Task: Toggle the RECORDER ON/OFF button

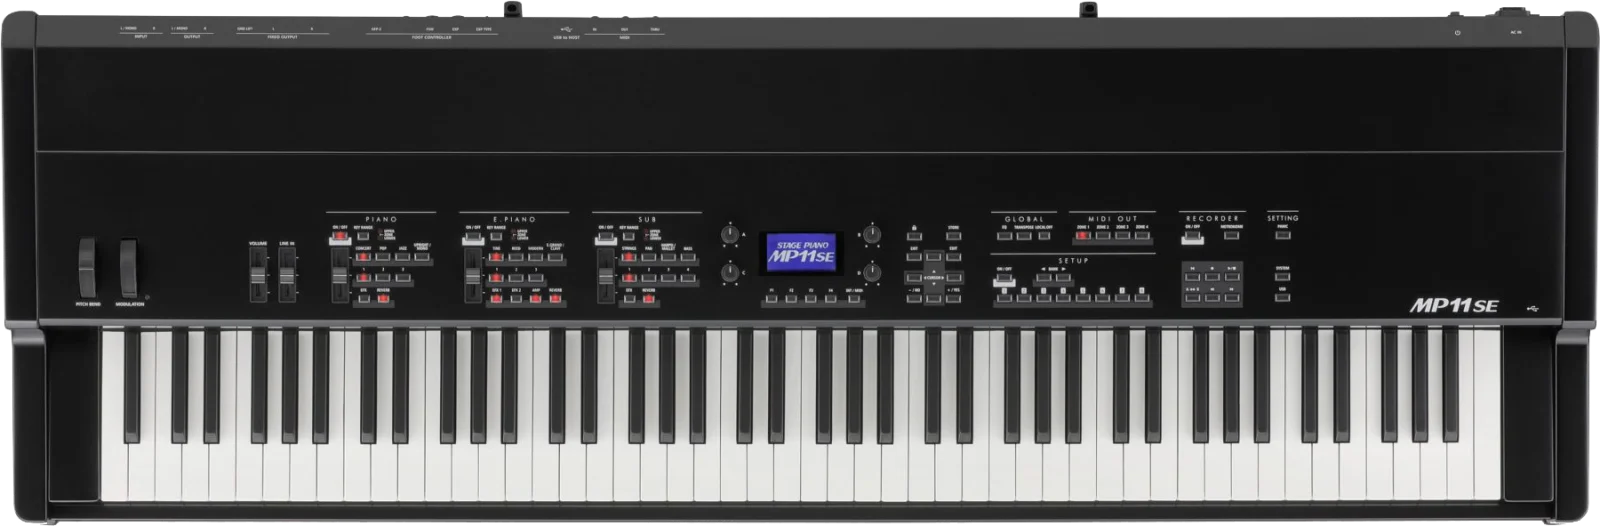Action: [1192, 235]
